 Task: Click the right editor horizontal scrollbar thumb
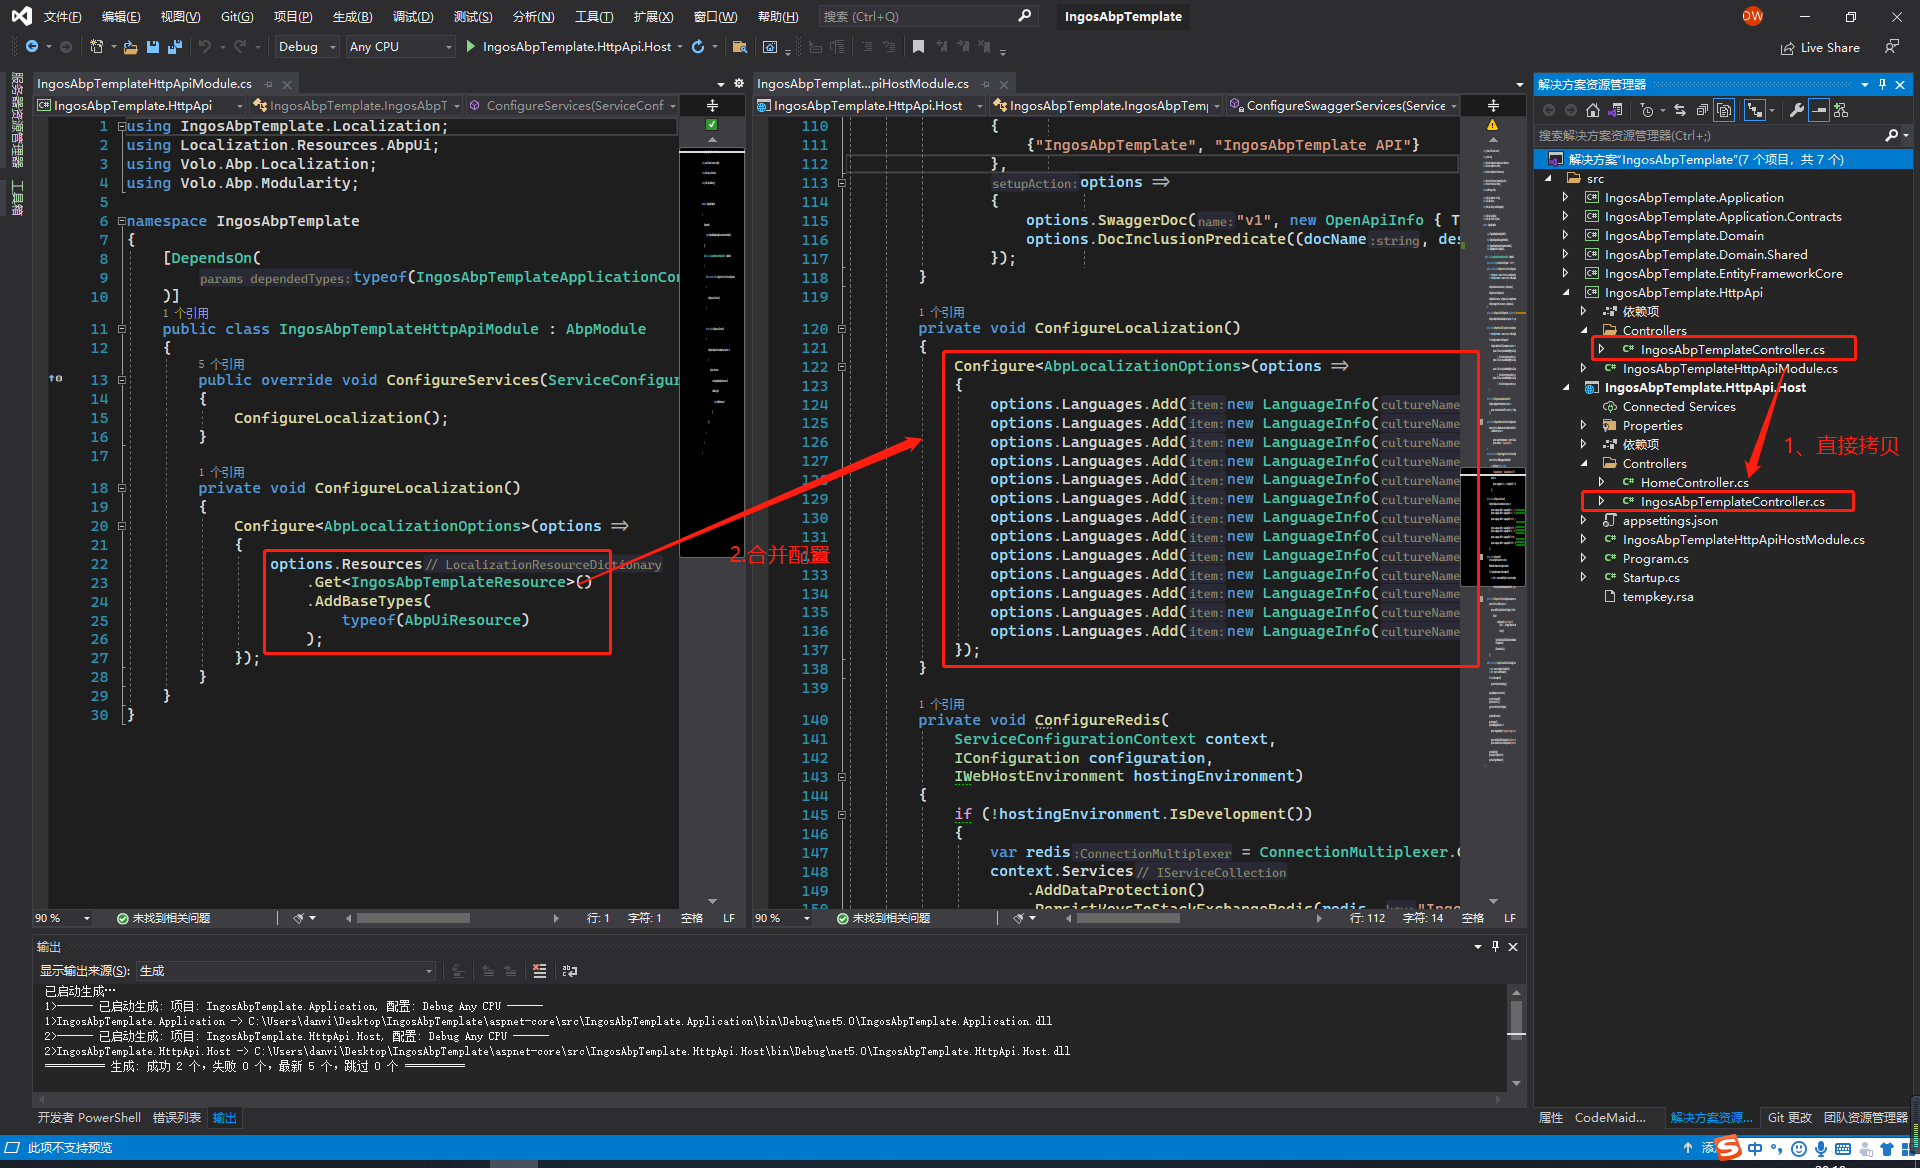point(1128,918)
